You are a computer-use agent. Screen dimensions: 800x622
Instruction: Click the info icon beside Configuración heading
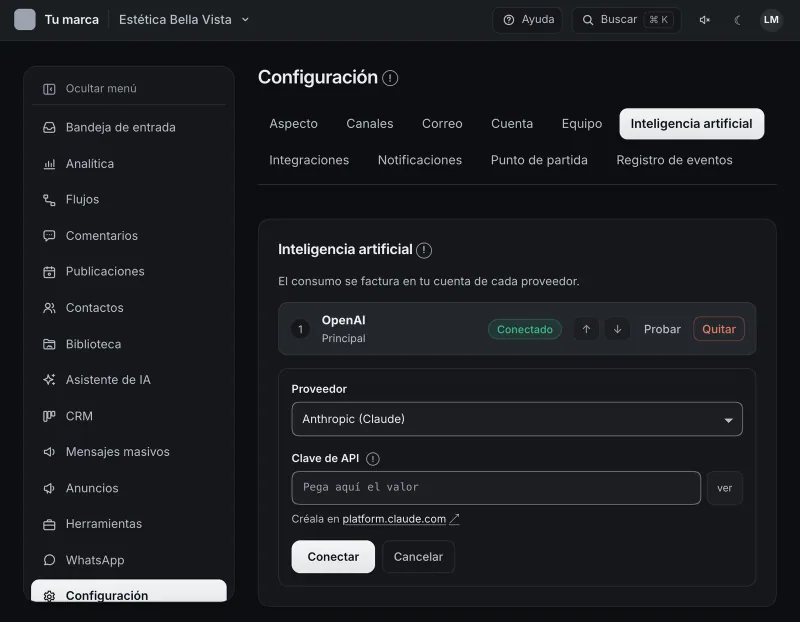pos(390,78)
